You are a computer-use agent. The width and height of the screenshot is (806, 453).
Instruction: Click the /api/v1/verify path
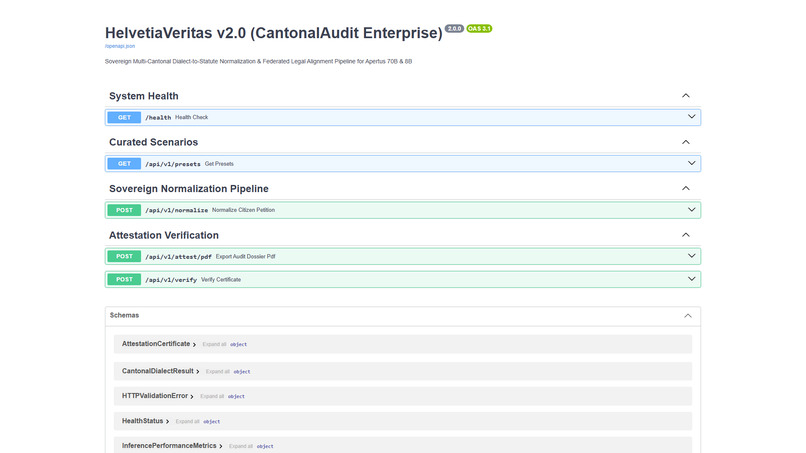point(171,280)
